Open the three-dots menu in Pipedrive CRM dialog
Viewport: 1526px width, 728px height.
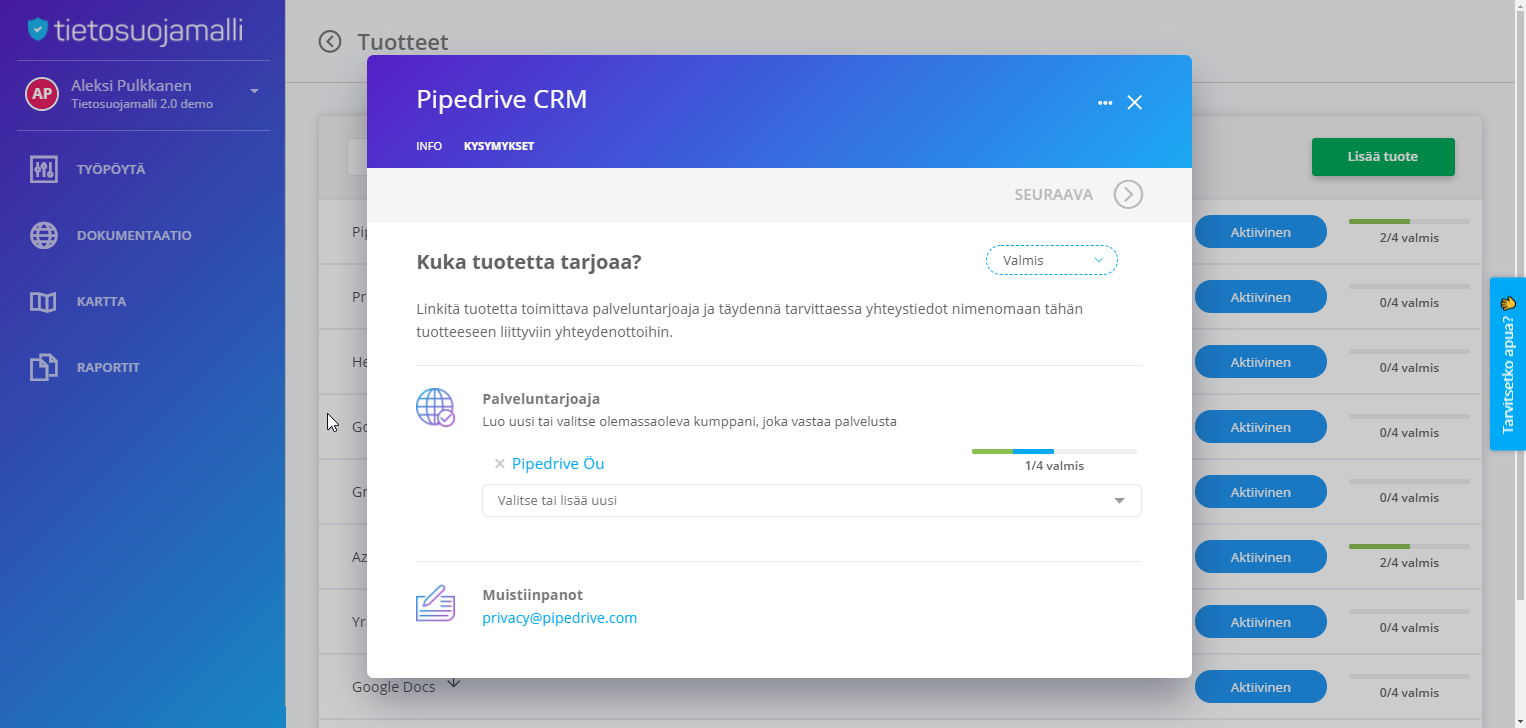1105,103
